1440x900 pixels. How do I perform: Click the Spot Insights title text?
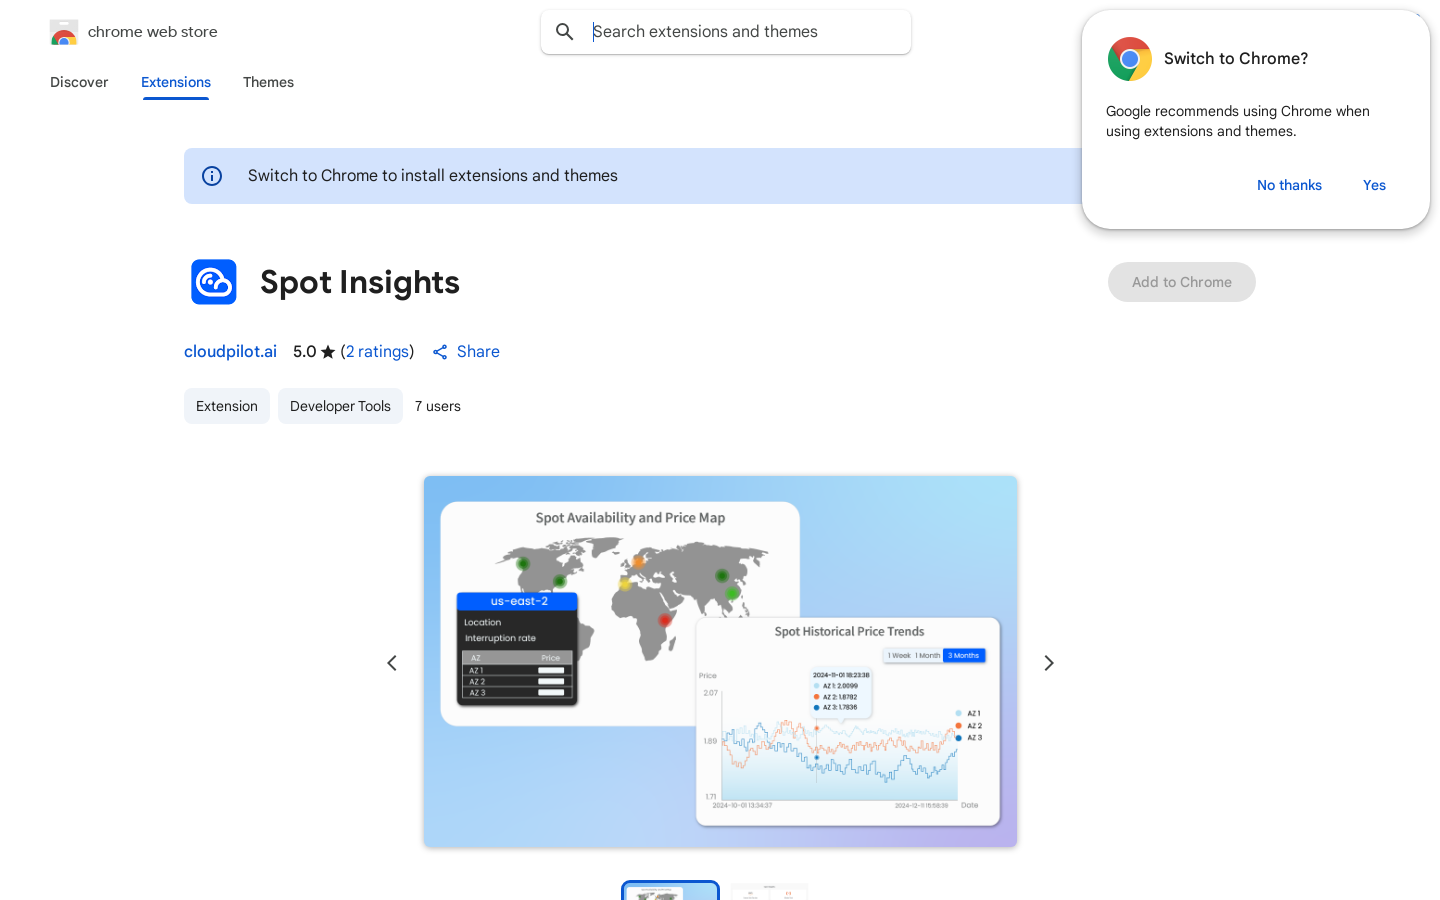coord(360,282)
